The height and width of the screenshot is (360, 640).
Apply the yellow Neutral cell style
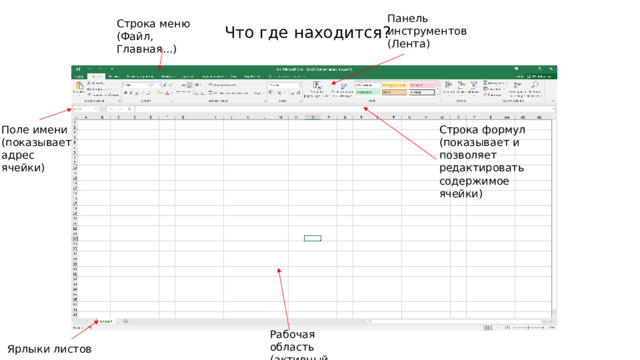pos(394,85)
